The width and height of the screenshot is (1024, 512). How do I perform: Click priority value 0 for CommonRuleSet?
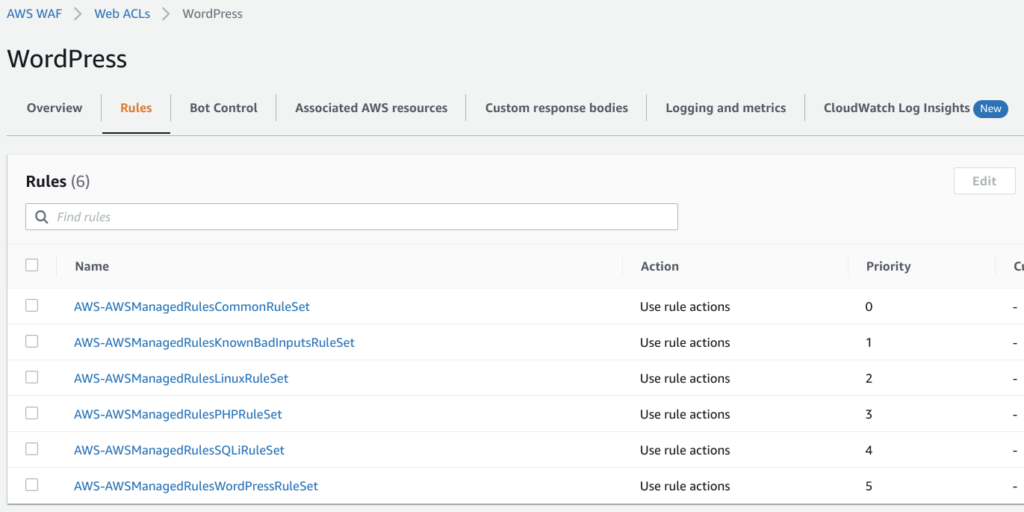[869, 307]
